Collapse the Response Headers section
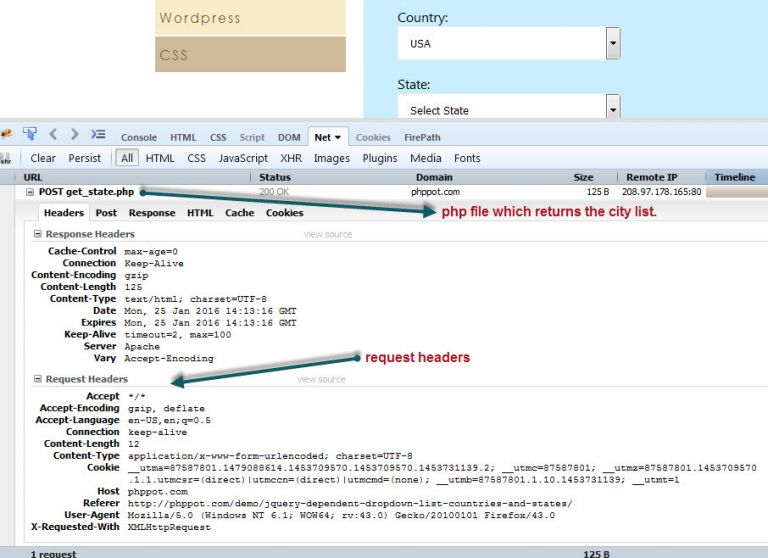 38,234
